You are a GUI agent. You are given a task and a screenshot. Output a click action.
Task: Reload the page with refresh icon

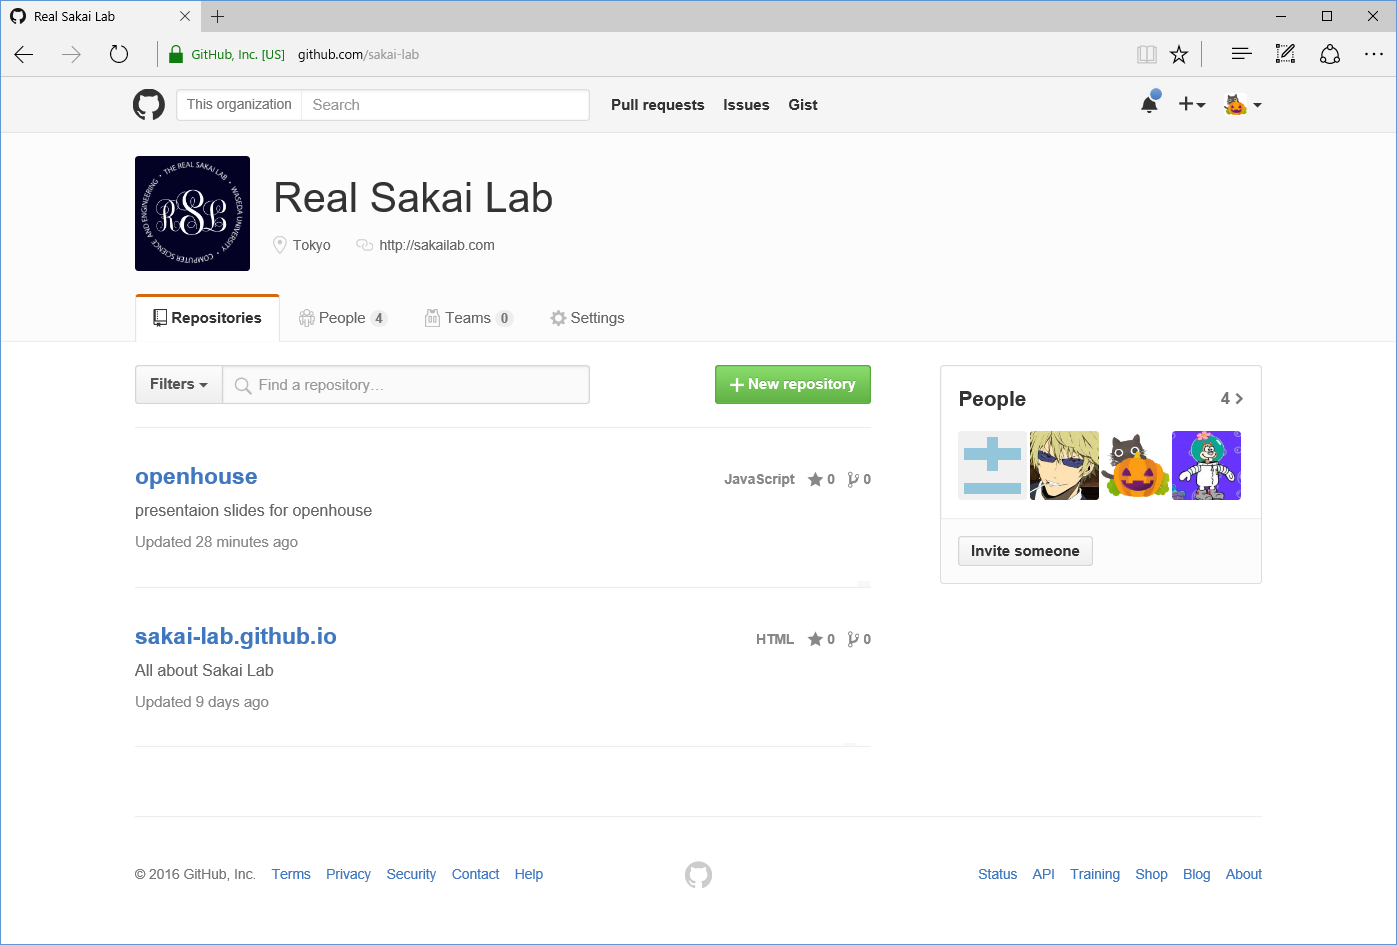pyautogui.click(x=119, y=55)
